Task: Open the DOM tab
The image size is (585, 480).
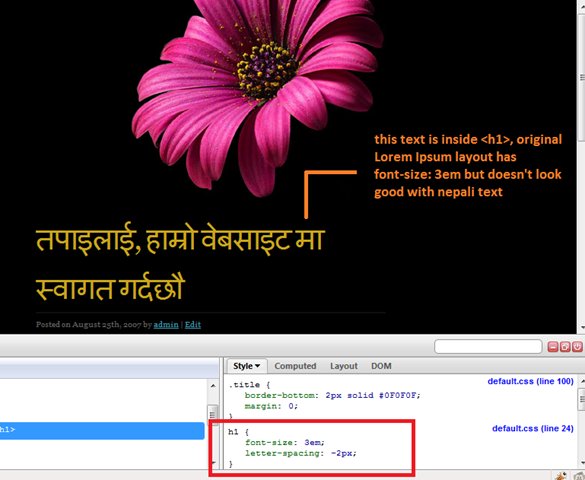Action: coord(381,366)
